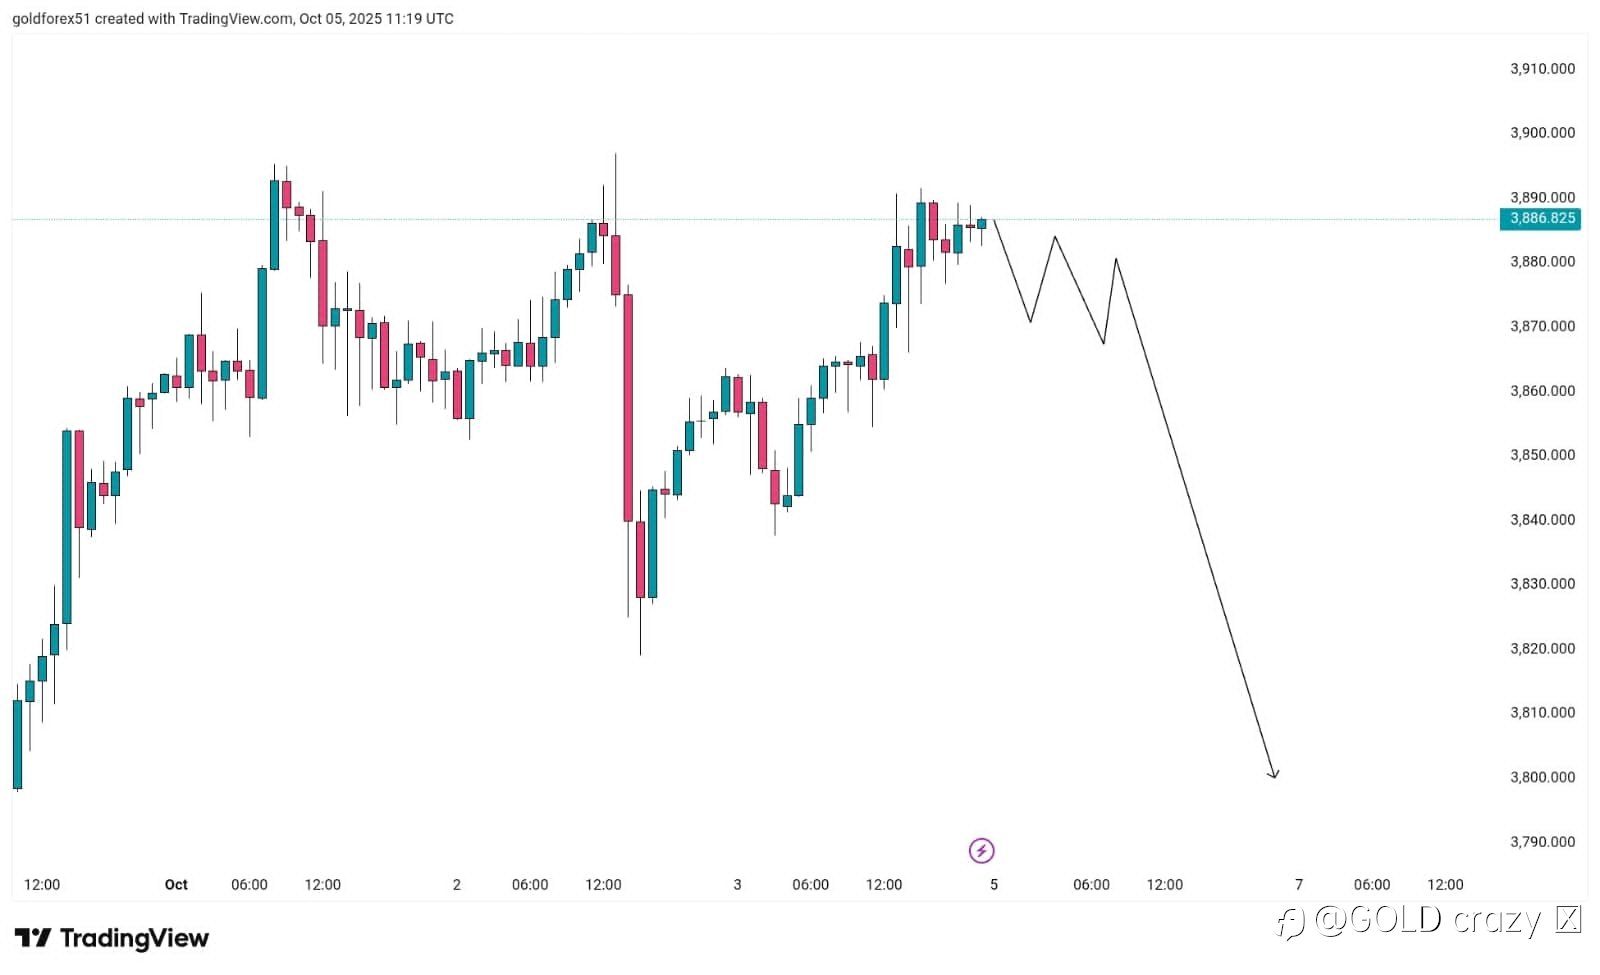Click the arrowhead ending the projection line
Image resolution: width=1600 pixels, height=975 pixels.
tap(1273, 773)
